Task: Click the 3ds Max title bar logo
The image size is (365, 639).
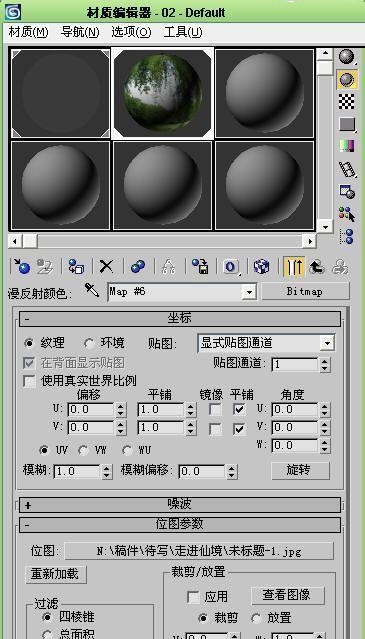Action: pos(13,12)
